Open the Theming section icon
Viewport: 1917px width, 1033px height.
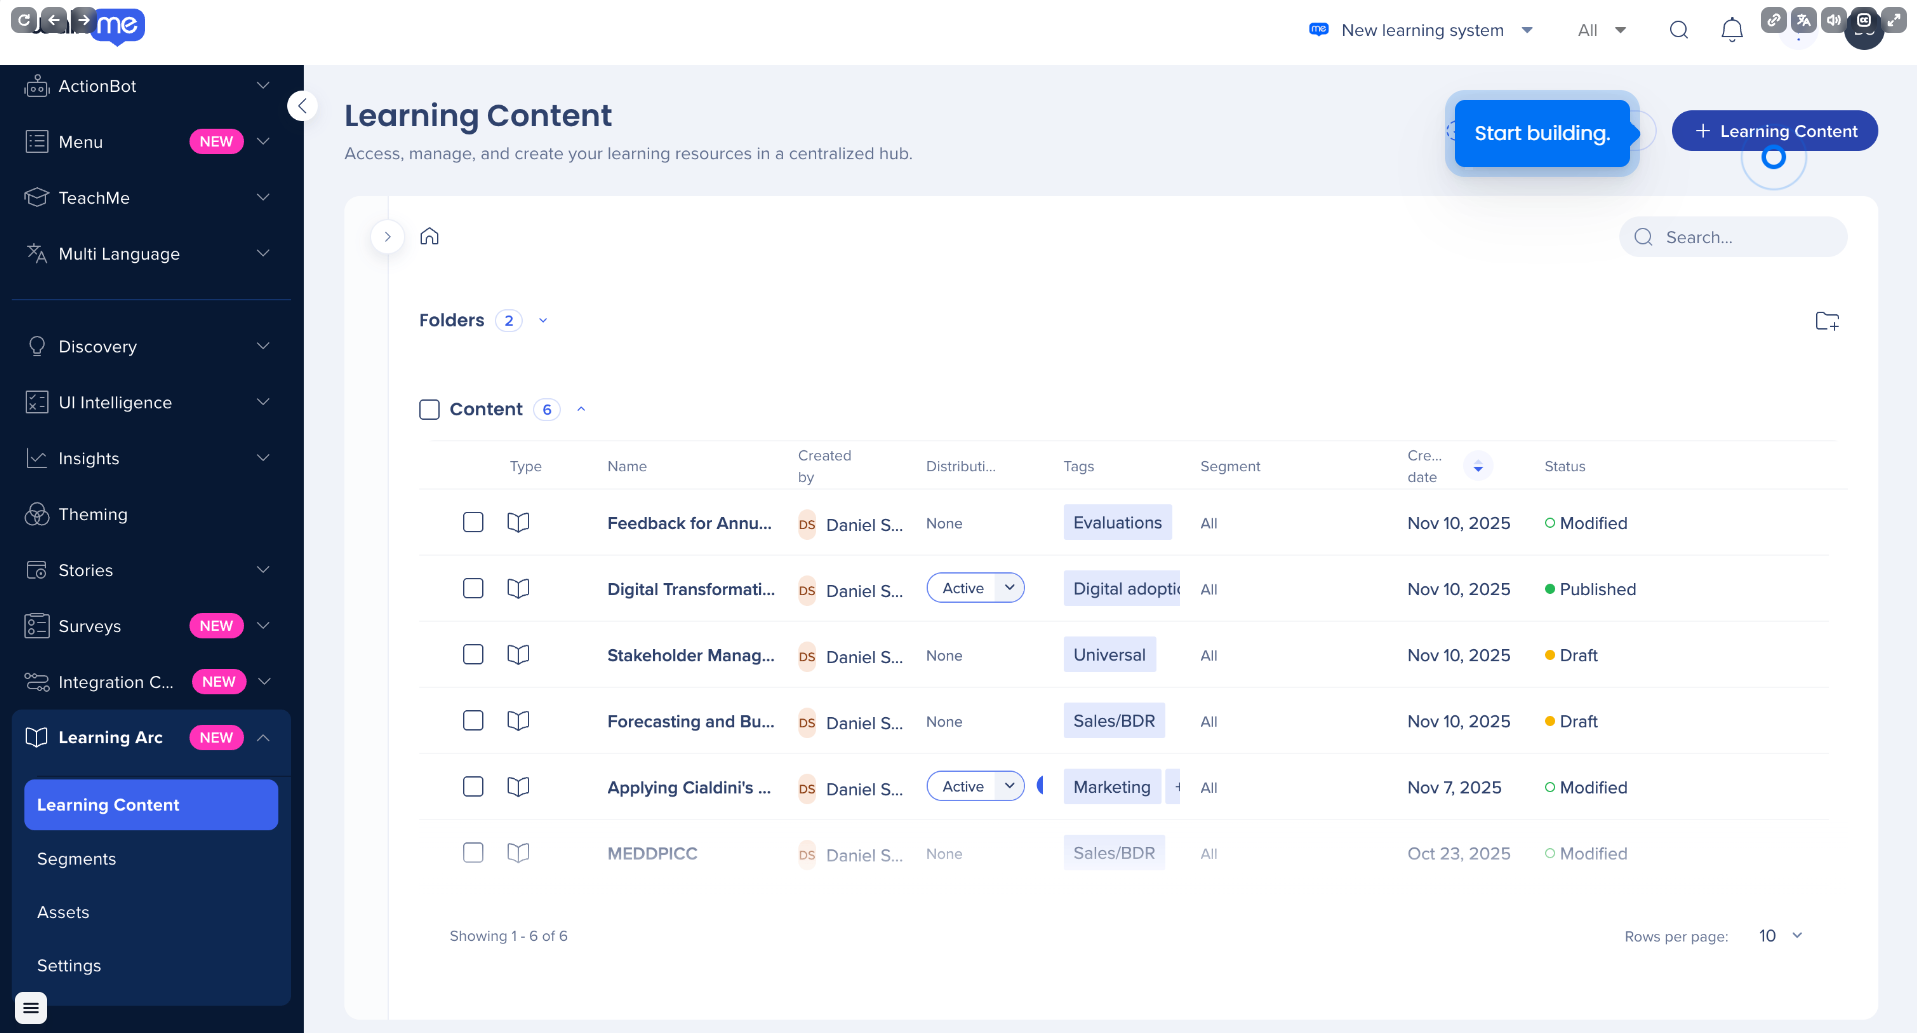click(37, 514)
